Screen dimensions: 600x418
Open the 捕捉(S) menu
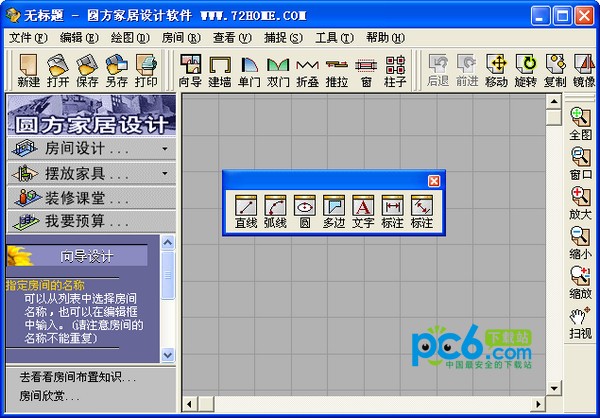click(x=283, y=38)
